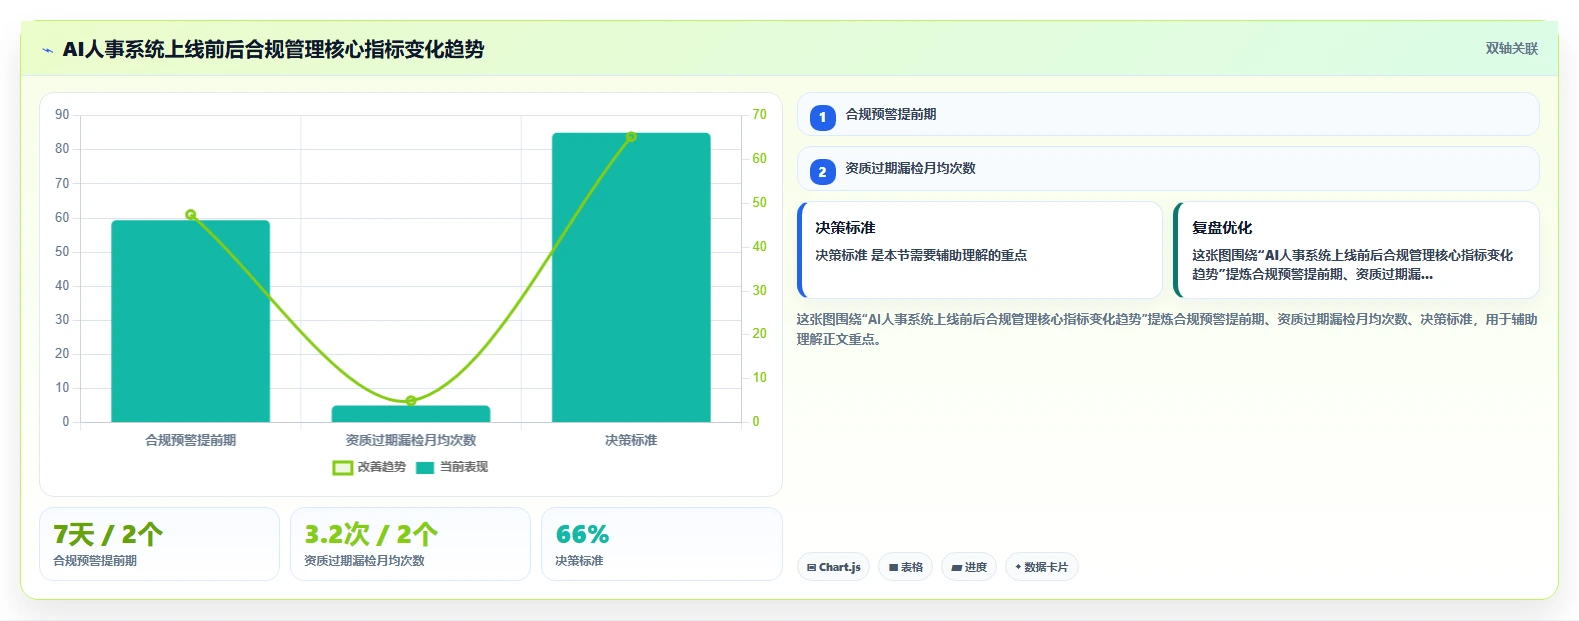Click x-axis label 资质过期漏检月均次数
Viewport: 1579px width, 621px height.
411,440
